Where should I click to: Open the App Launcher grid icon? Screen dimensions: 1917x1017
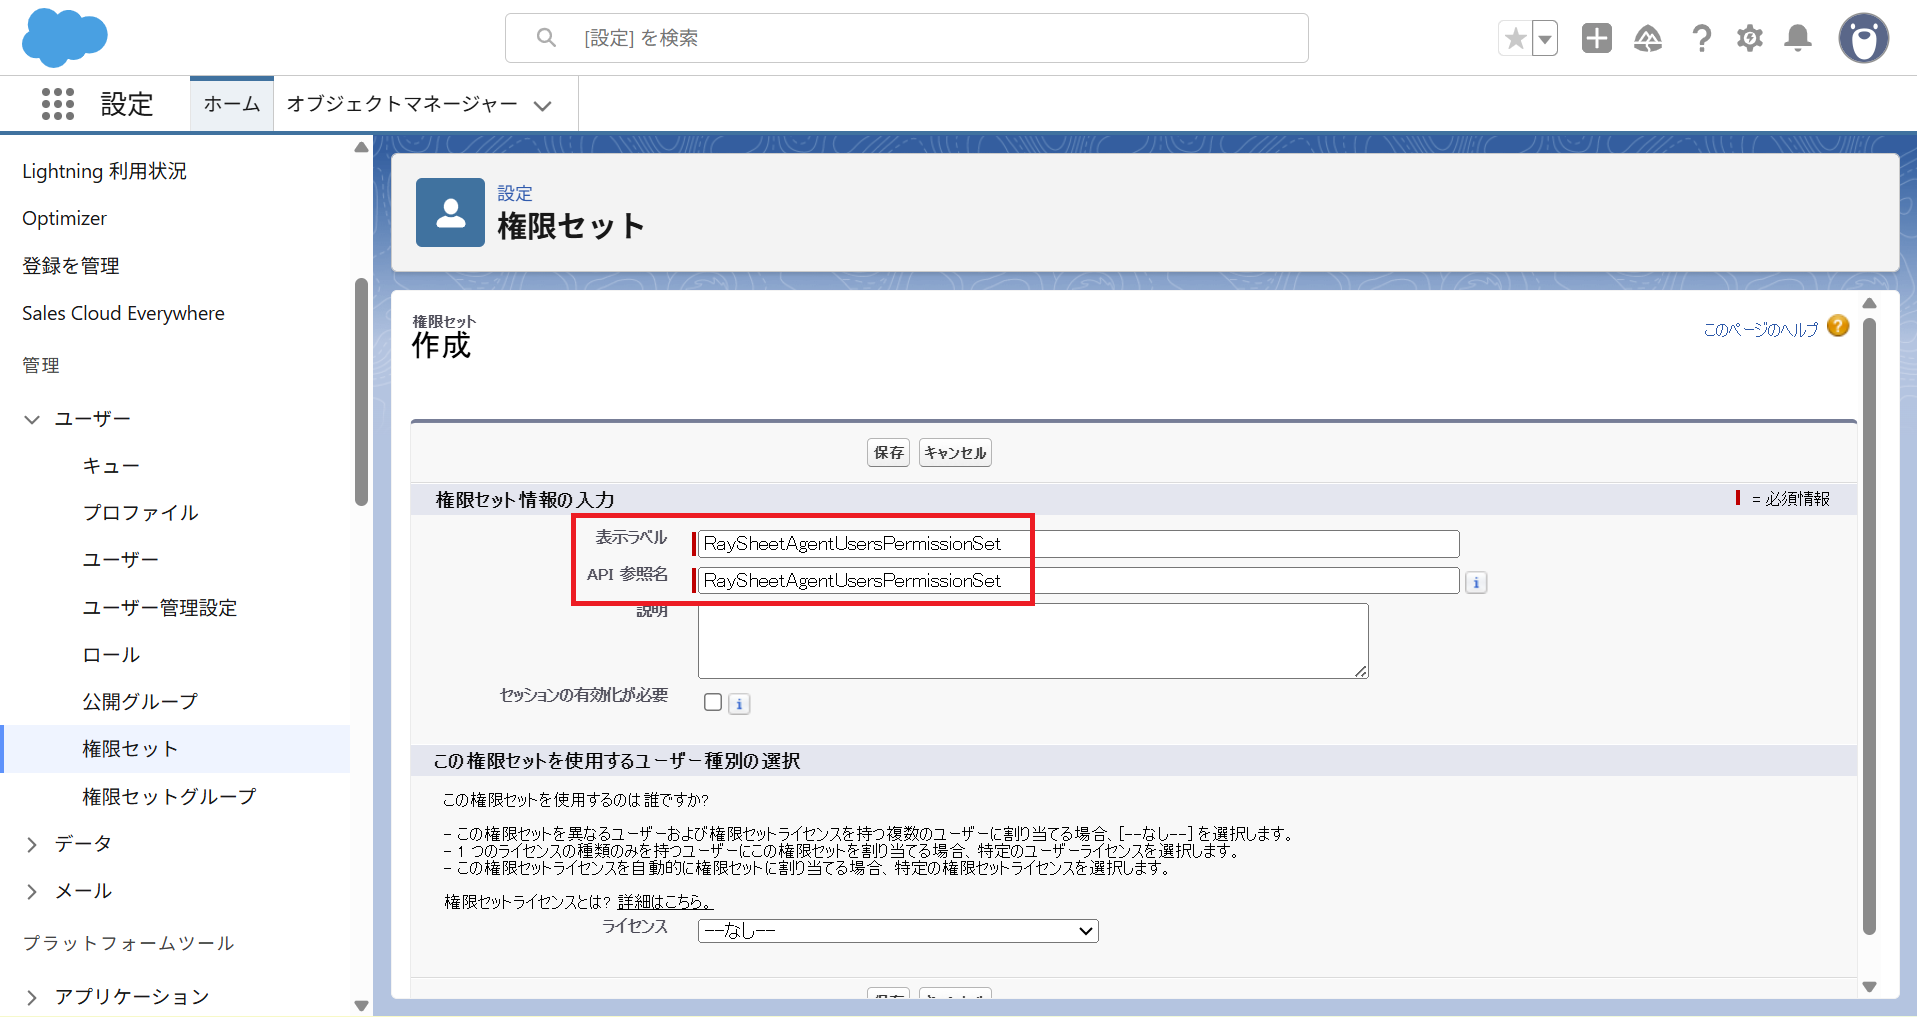[x=58, y=104]
